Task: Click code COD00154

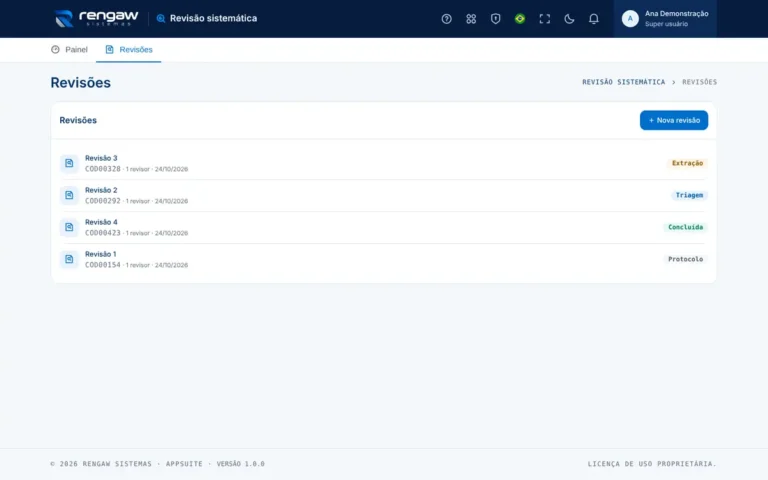Action: 102,264
